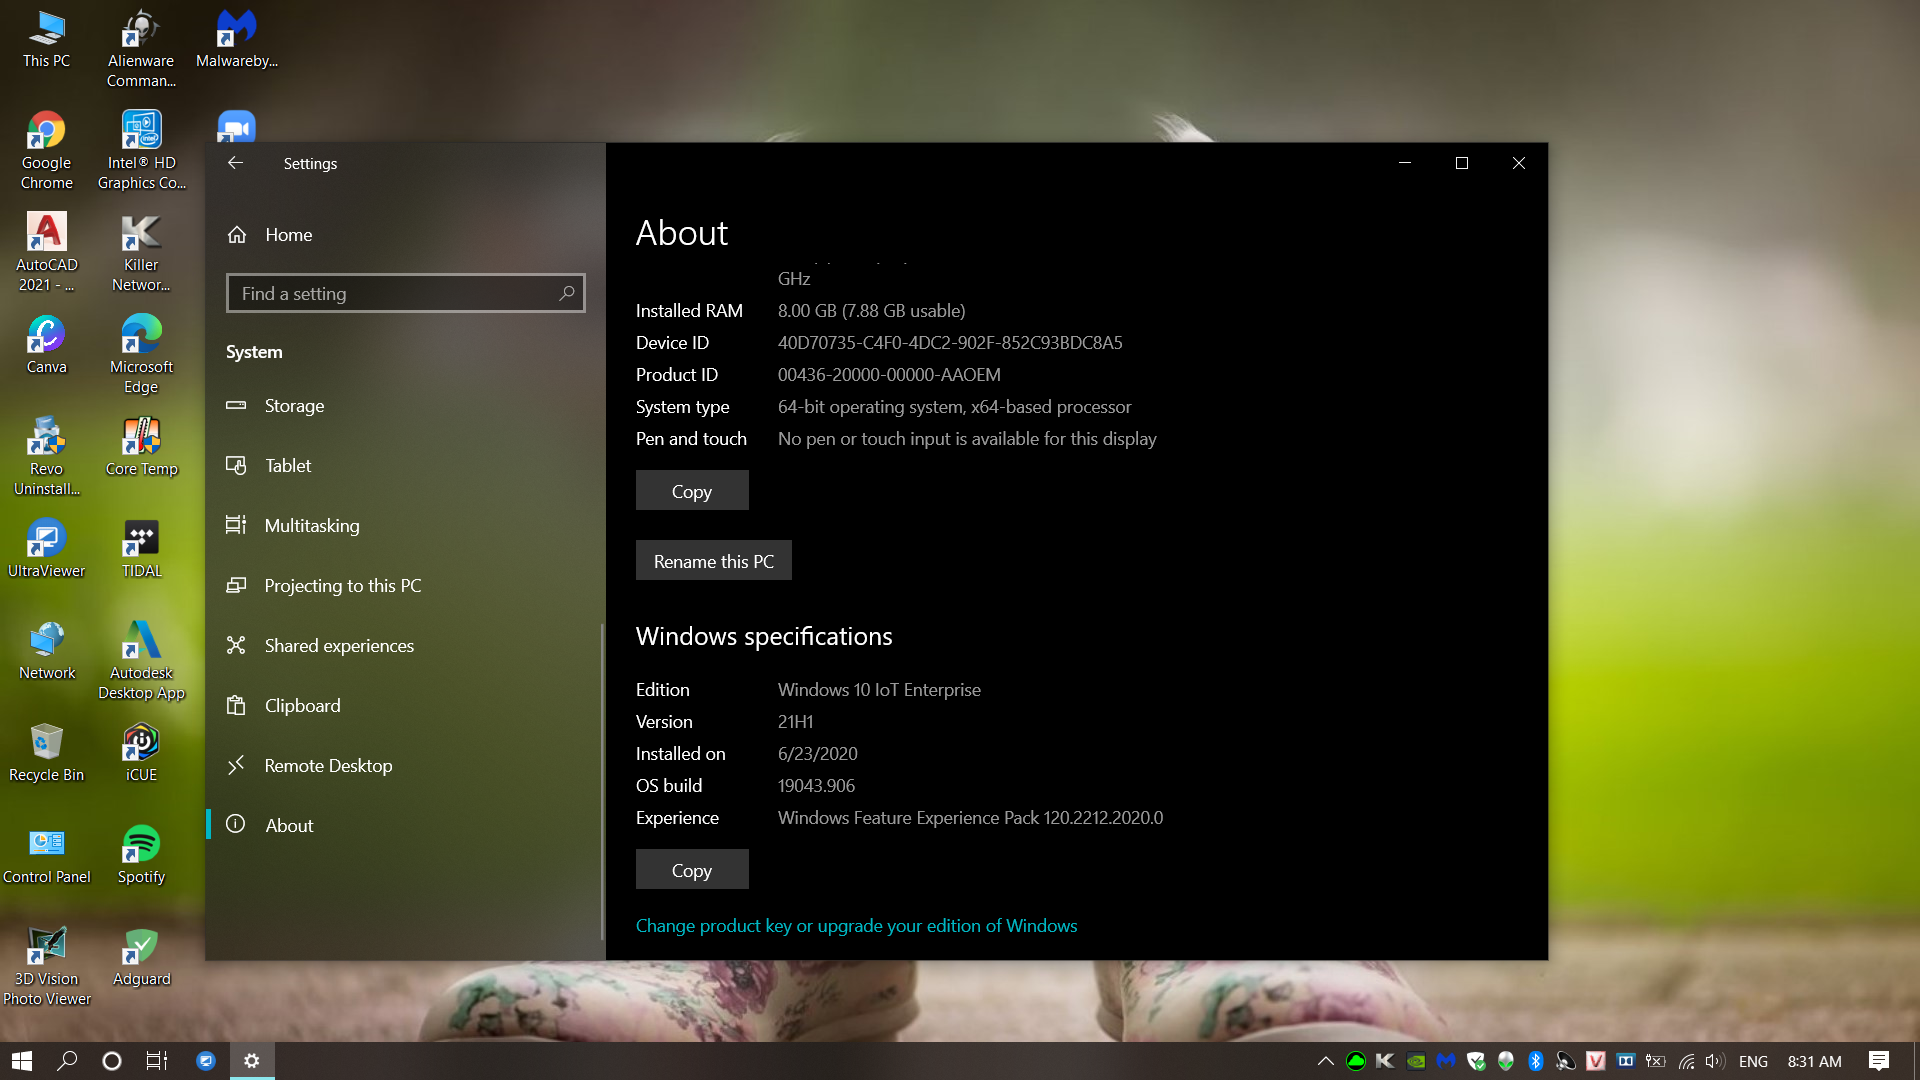Open the Killer tray icon
The width and height of the screenshot is (1920, 1080).
(1386, 1061)
